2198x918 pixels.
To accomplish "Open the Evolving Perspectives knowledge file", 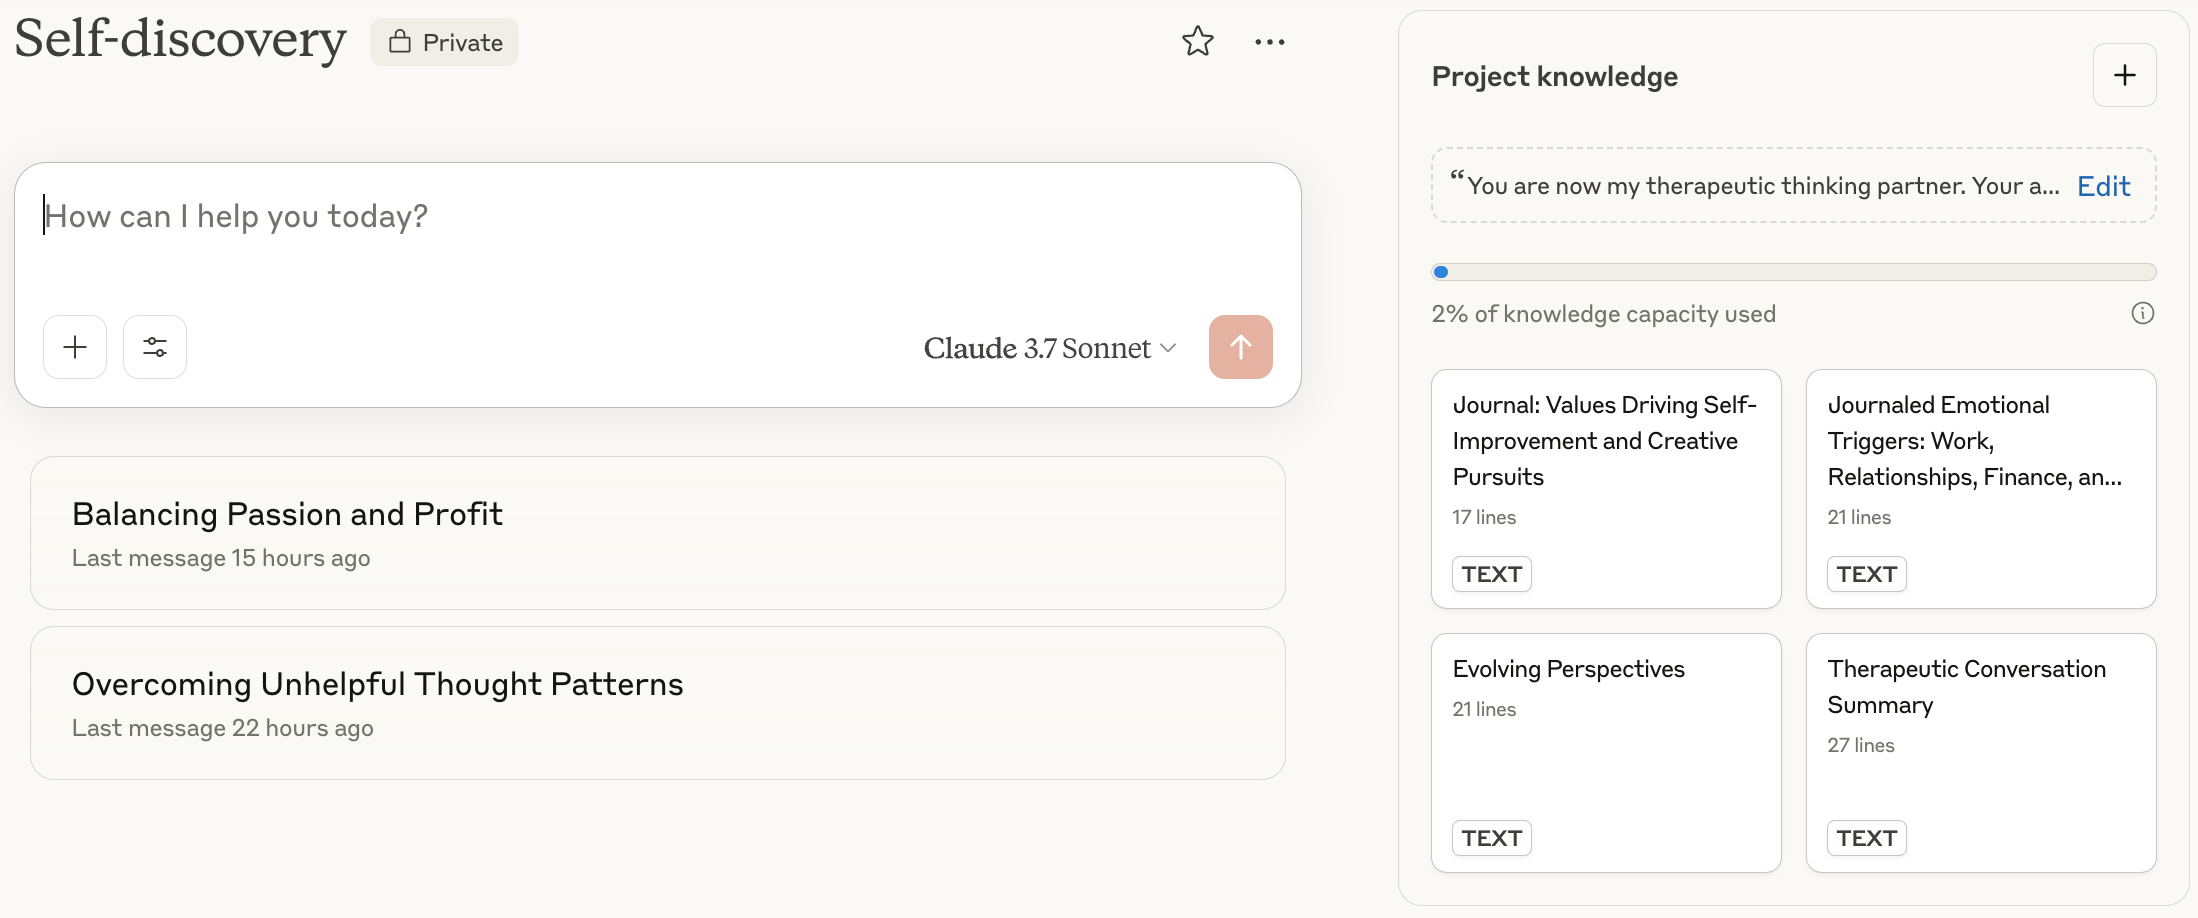I will point(1605,752).
